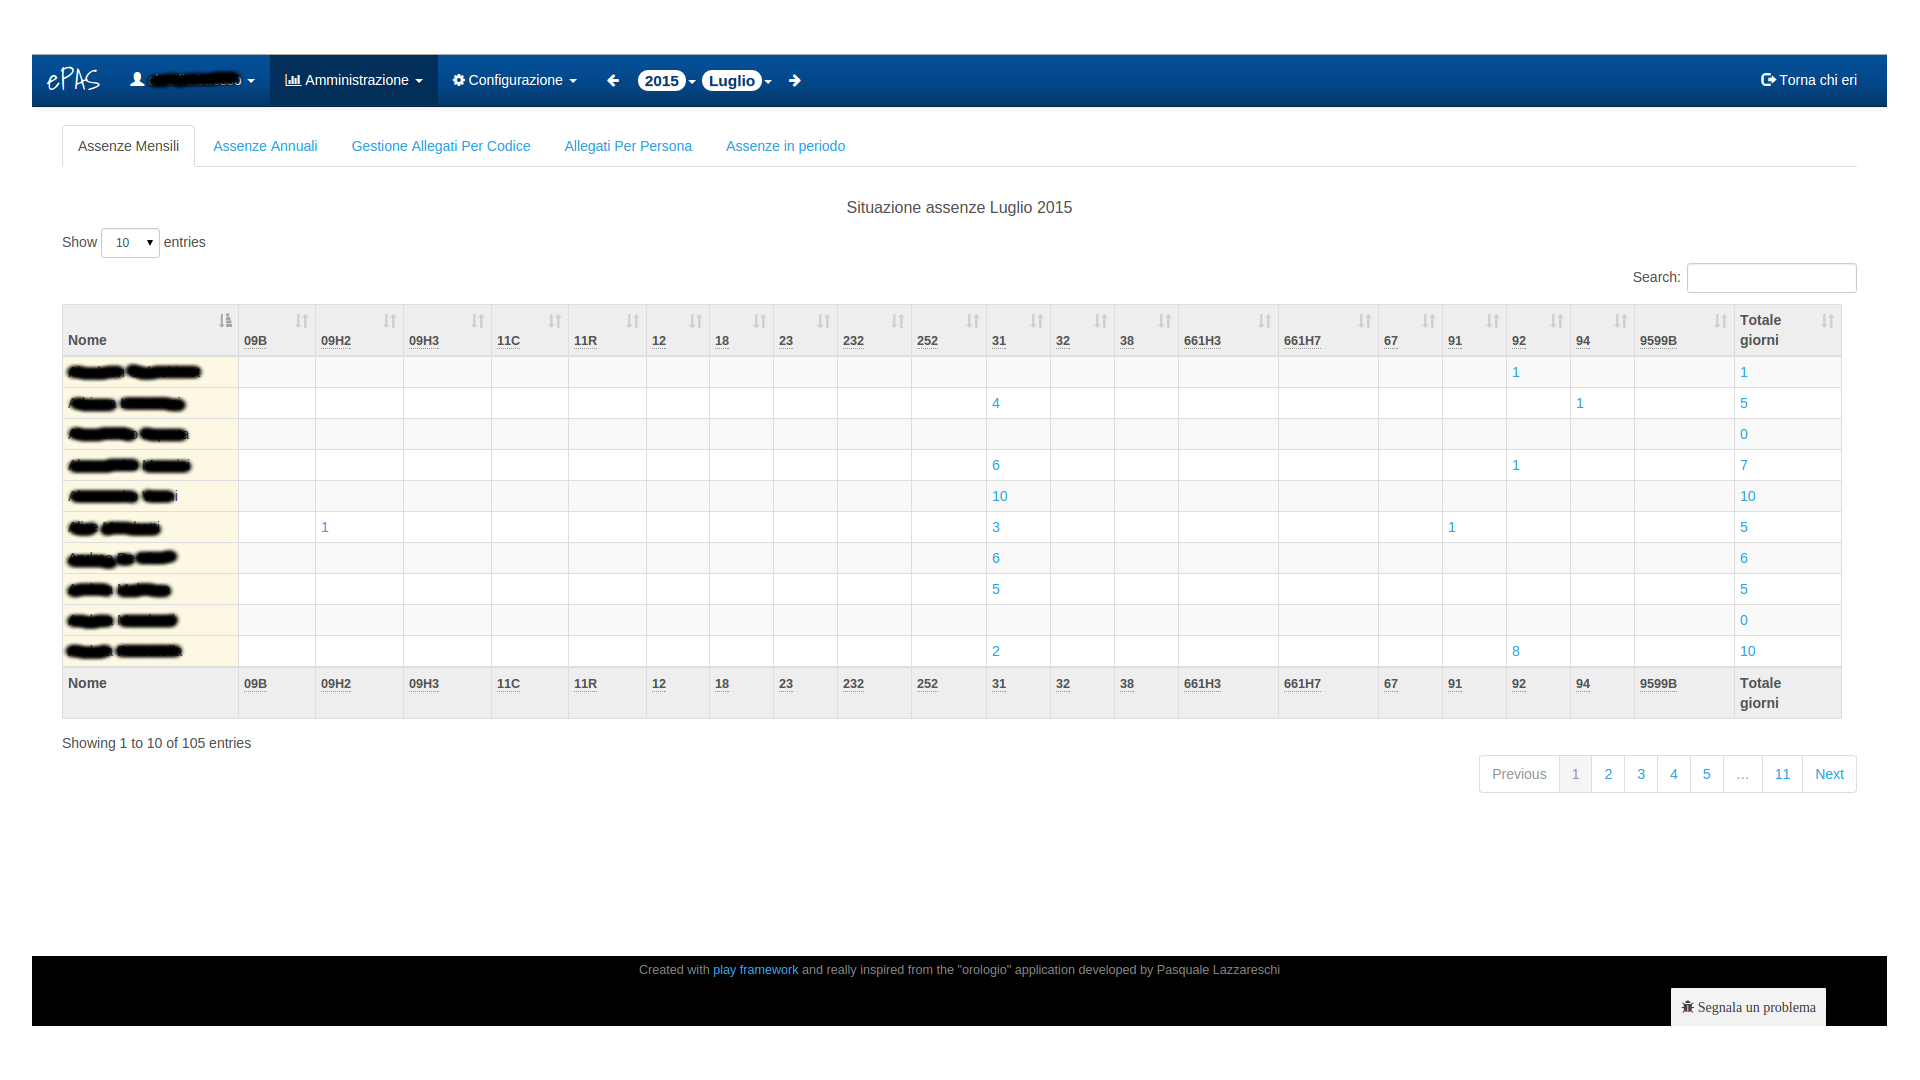Open the Amministrazione menu
This screenshot has height=1080, width=1920.
pyautogui.click(x=354, y=80)
